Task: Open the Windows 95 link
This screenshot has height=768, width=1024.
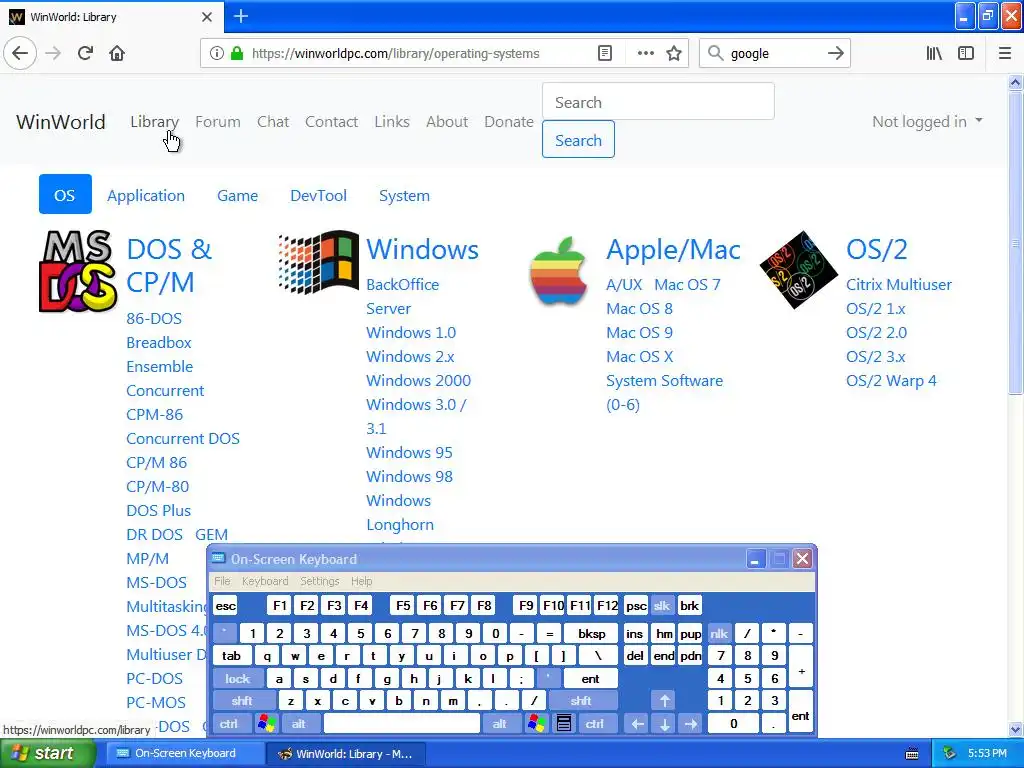Action: 409,453
